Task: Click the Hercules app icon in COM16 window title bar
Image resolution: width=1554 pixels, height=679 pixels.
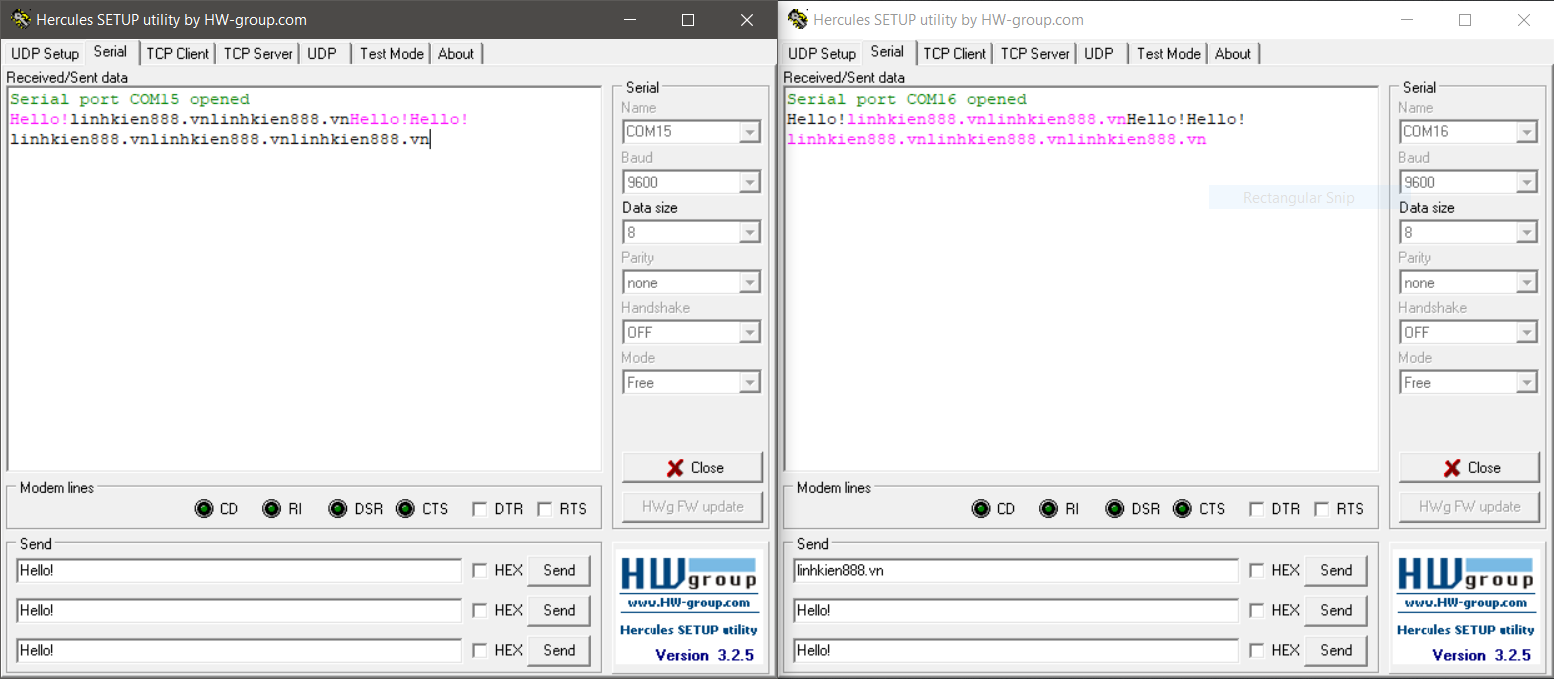Action: click(797, 19)
